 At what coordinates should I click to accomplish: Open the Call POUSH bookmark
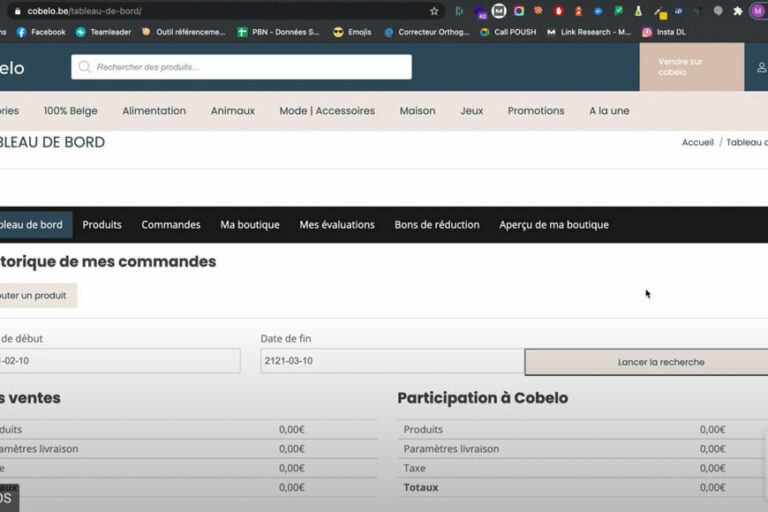click(x=508, y=32)
